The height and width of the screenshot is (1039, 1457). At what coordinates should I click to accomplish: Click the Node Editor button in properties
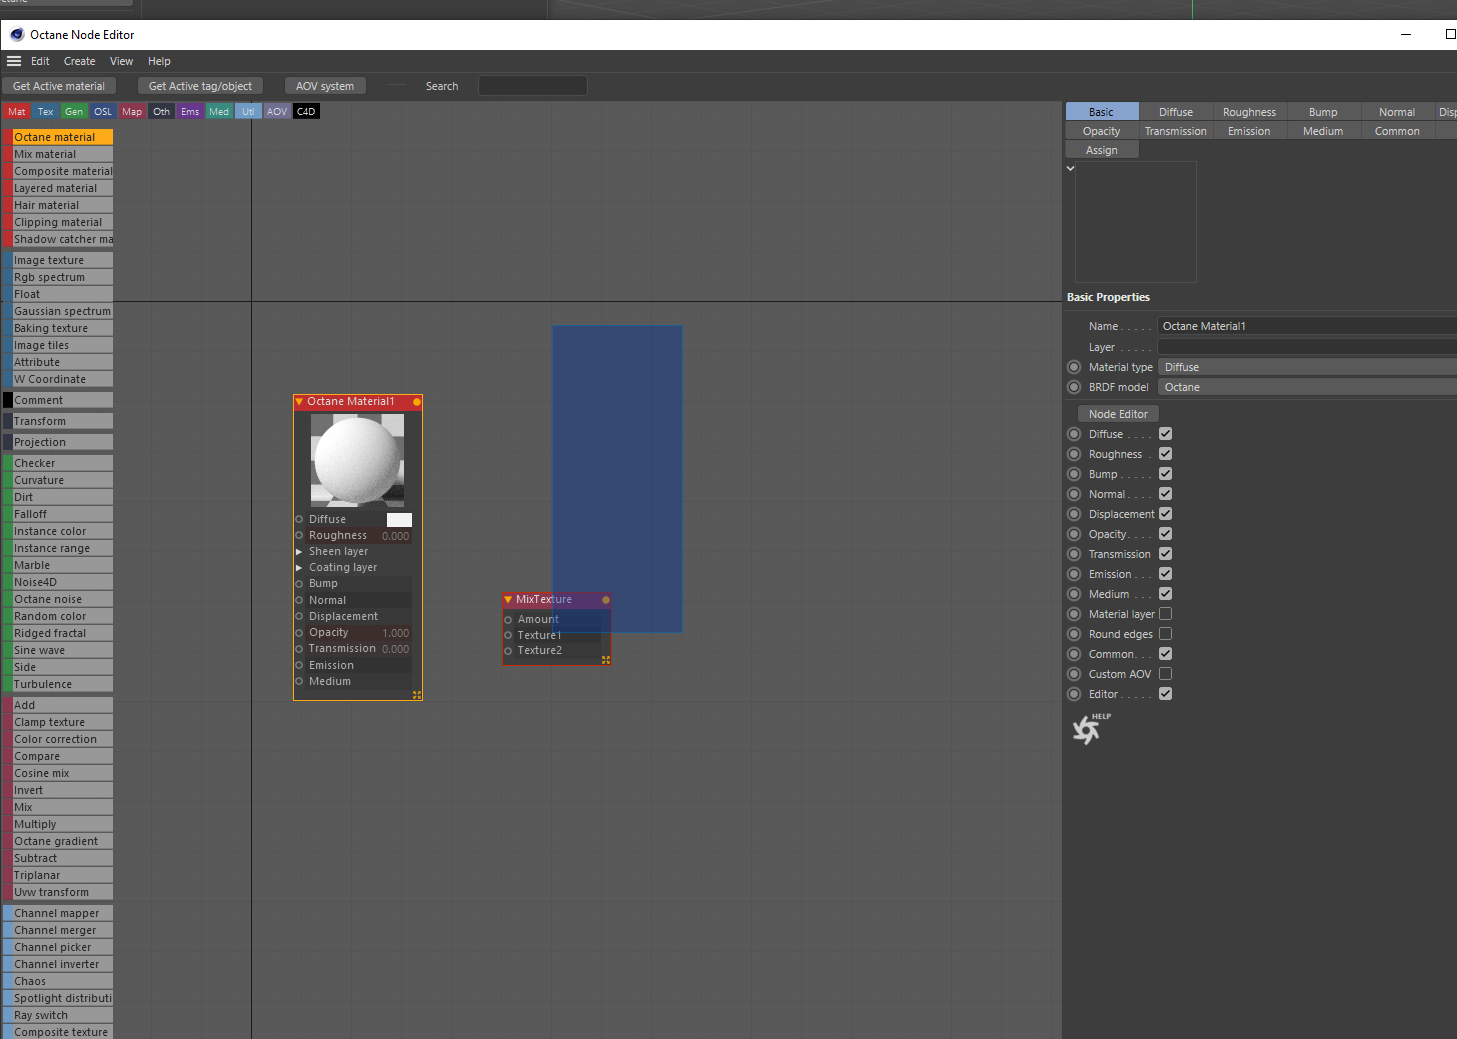pyautogui.click(x=1118, y=414)
